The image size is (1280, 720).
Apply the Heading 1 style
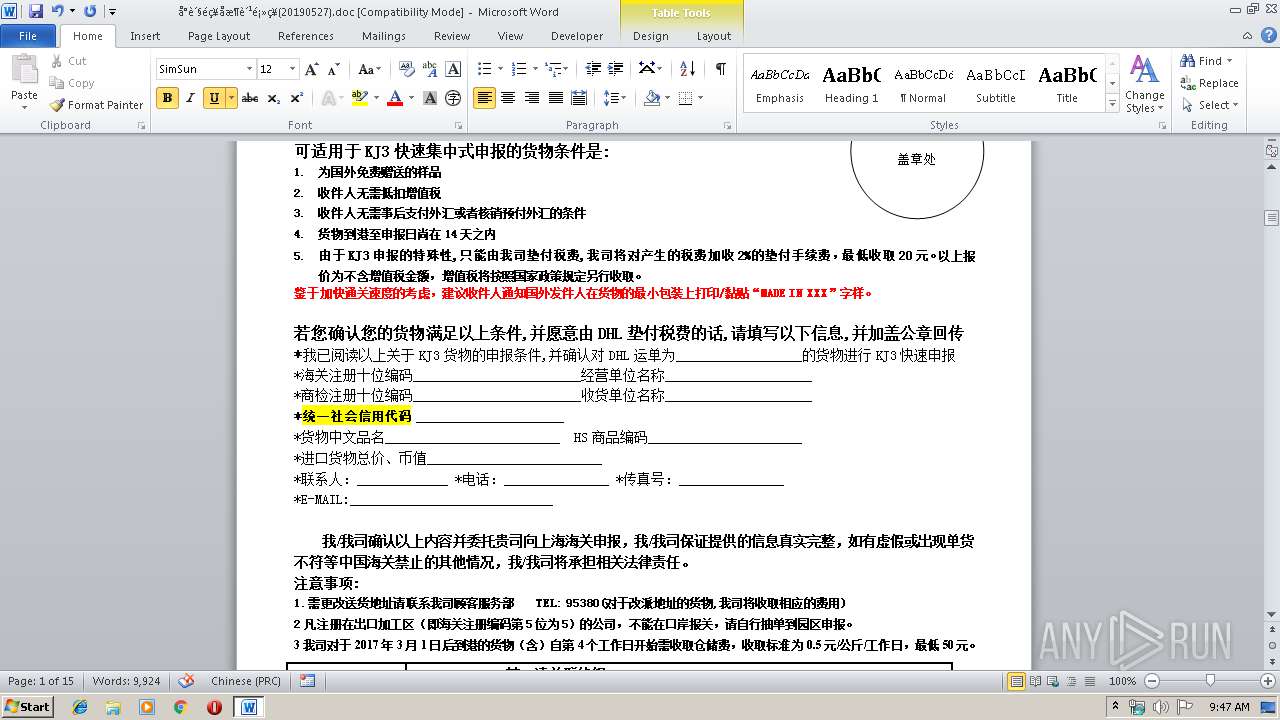click(x=852, y=84)
